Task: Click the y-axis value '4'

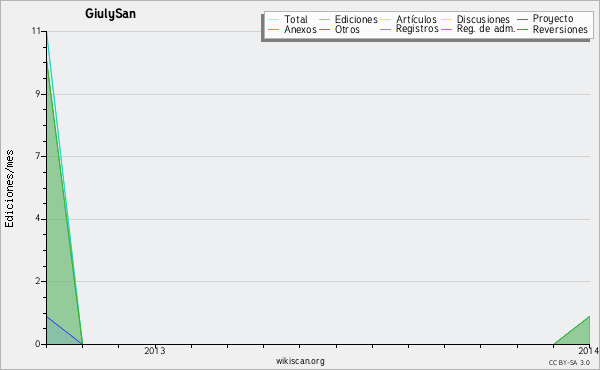Action: (x=38, y=219)
